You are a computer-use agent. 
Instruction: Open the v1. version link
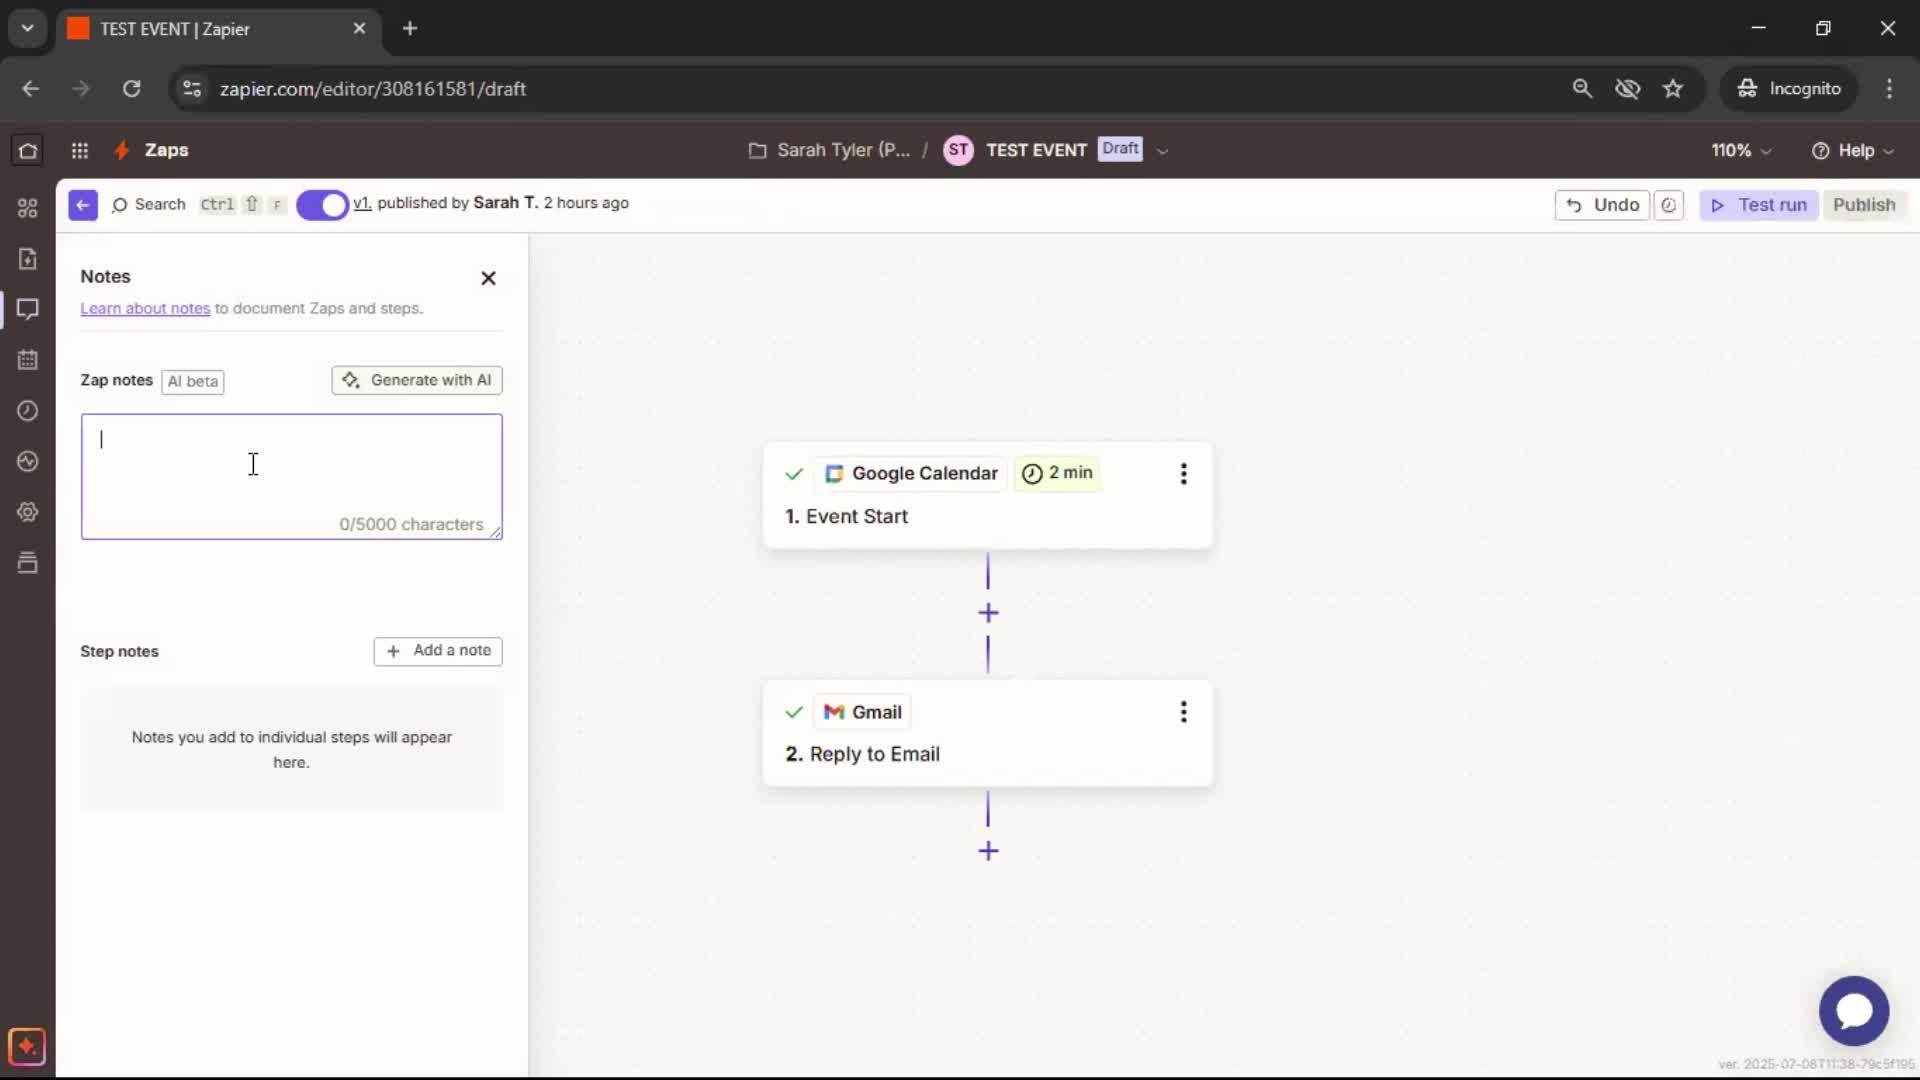(x=362, y=203)
